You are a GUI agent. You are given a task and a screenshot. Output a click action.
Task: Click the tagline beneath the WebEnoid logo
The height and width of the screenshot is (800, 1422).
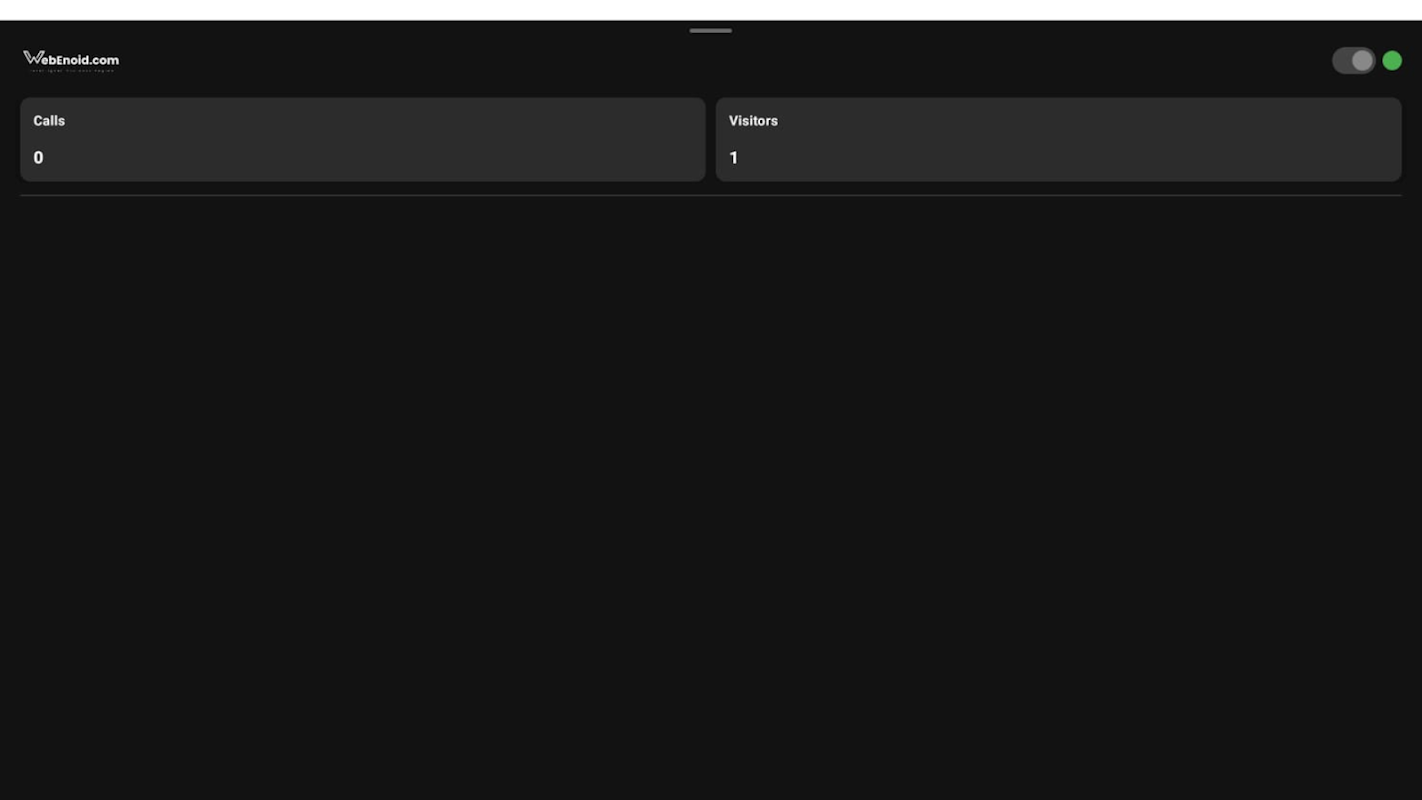click(72, 70)
